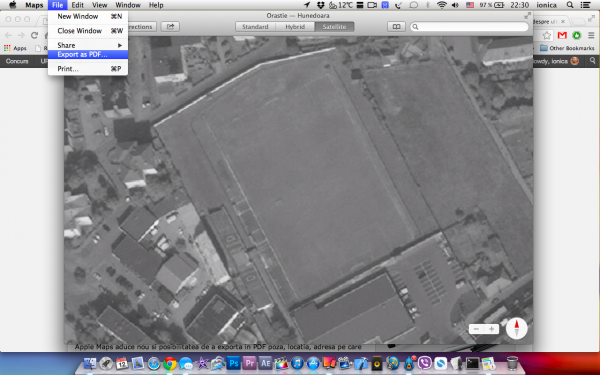This screenshot has width=600, height=375.
Task: Launch Safari from the Dock
Action: pos(154,363)
